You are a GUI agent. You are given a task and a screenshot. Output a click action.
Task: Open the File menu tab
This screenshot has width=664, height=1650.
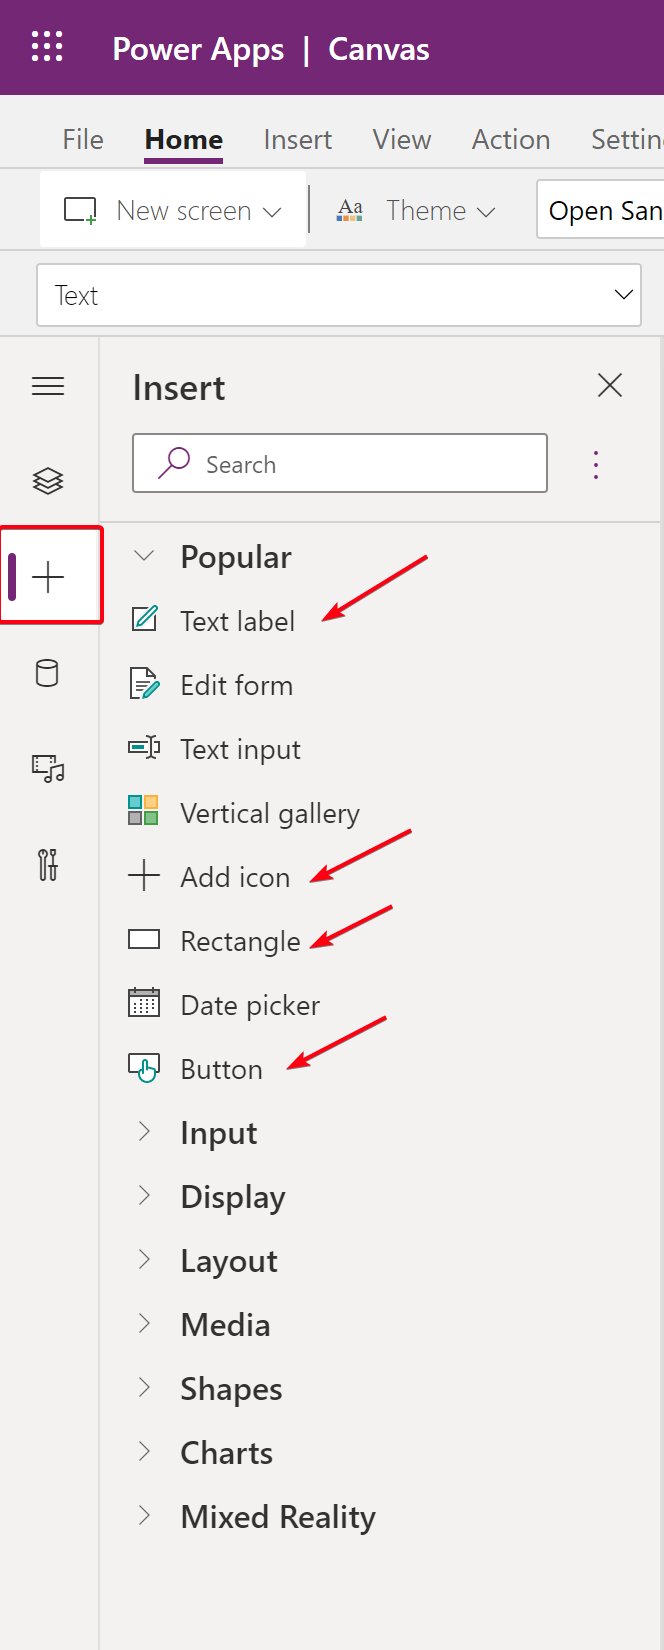click(x=83, y=139)
